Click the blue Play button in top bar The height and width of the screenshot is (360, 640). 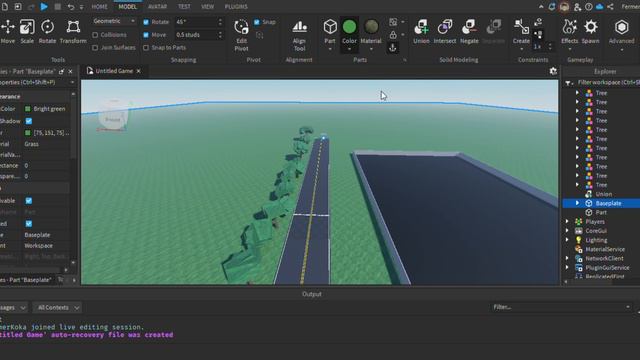tap(44, 7)
